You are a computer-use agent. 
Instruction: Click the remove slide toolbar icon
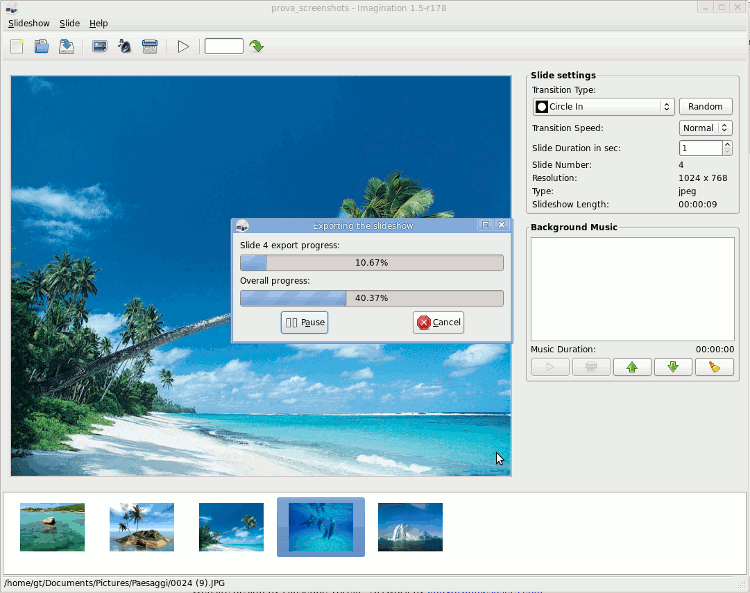(x=149, y=46)
